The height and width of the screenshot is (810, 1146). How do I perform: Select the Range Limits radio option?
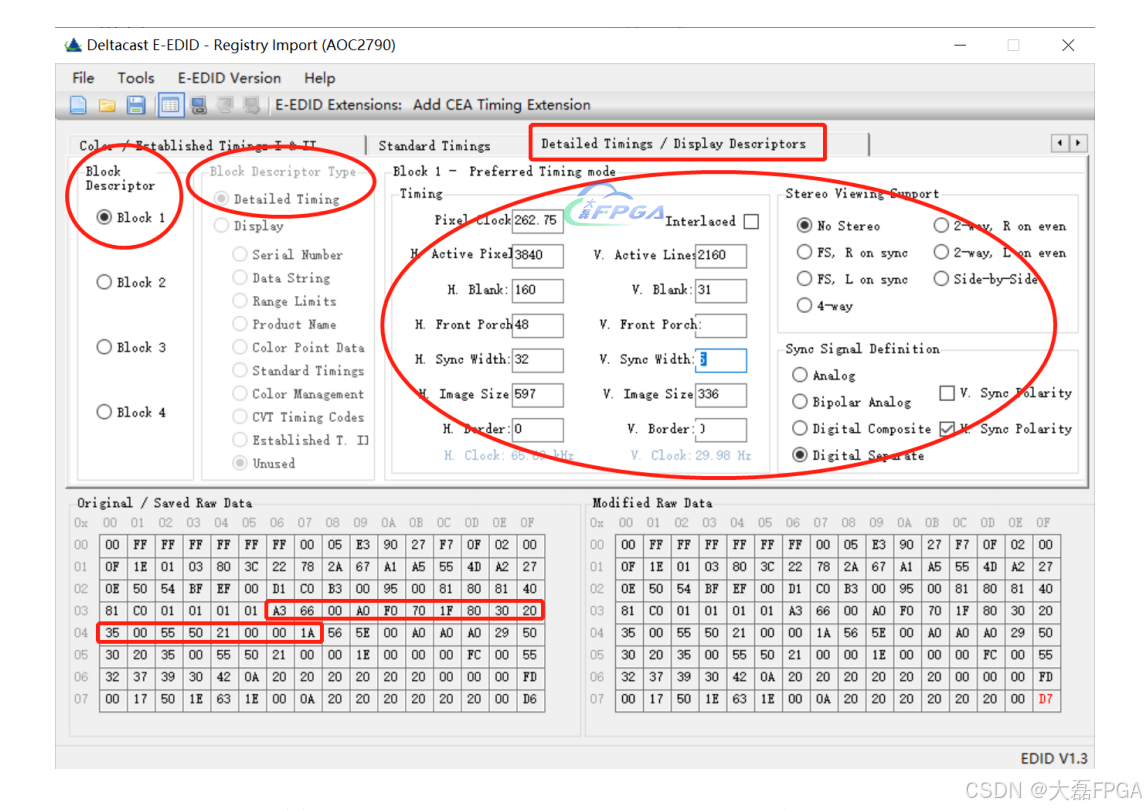[x=240, y=301]
